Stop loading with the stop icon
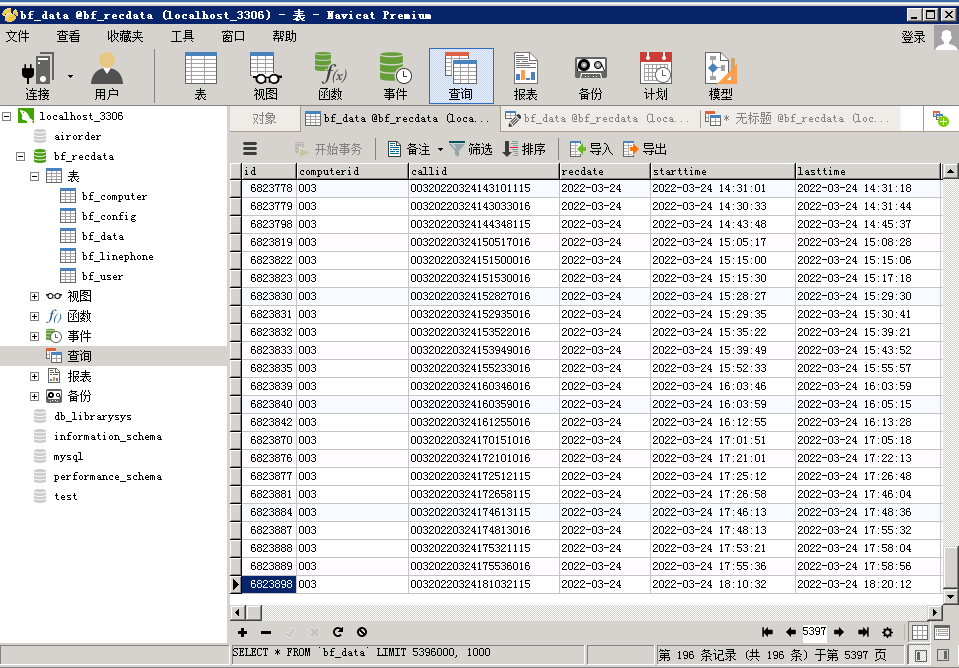This screenshot has height=668, width=959. point(362,632)
